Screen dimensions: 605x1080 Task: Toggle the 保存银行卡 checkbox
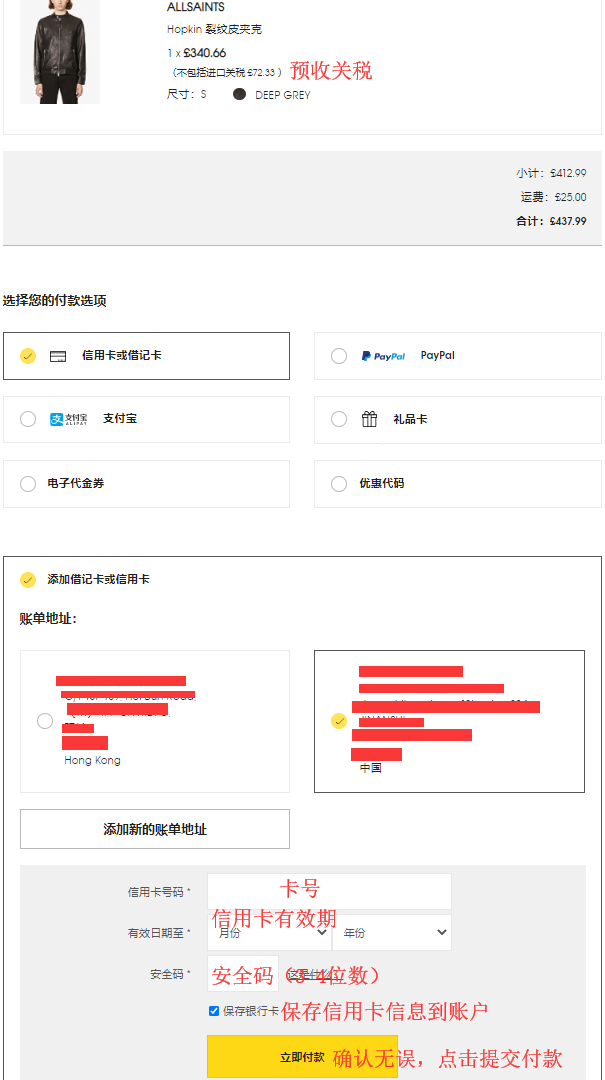click(214, 1011)
